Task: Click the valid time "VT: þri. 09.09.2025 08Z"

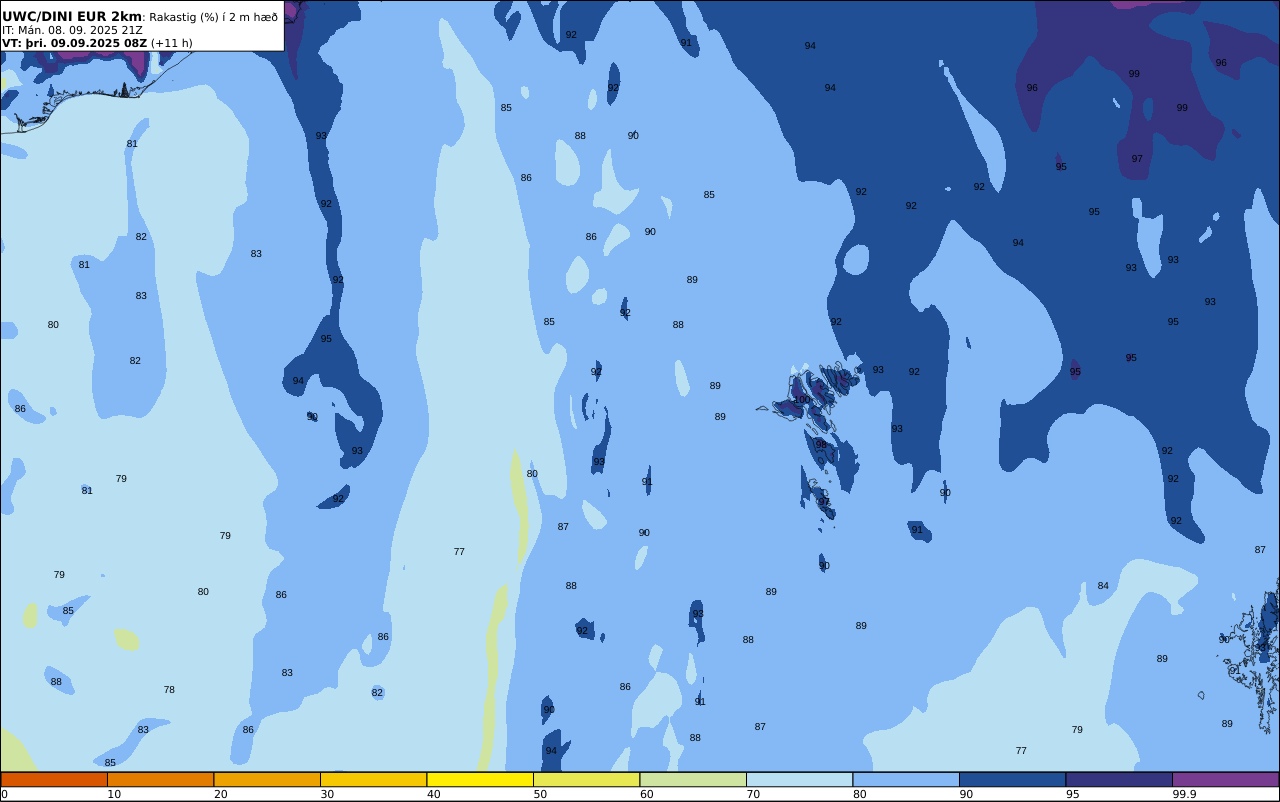Action: (x=75, y=43)
